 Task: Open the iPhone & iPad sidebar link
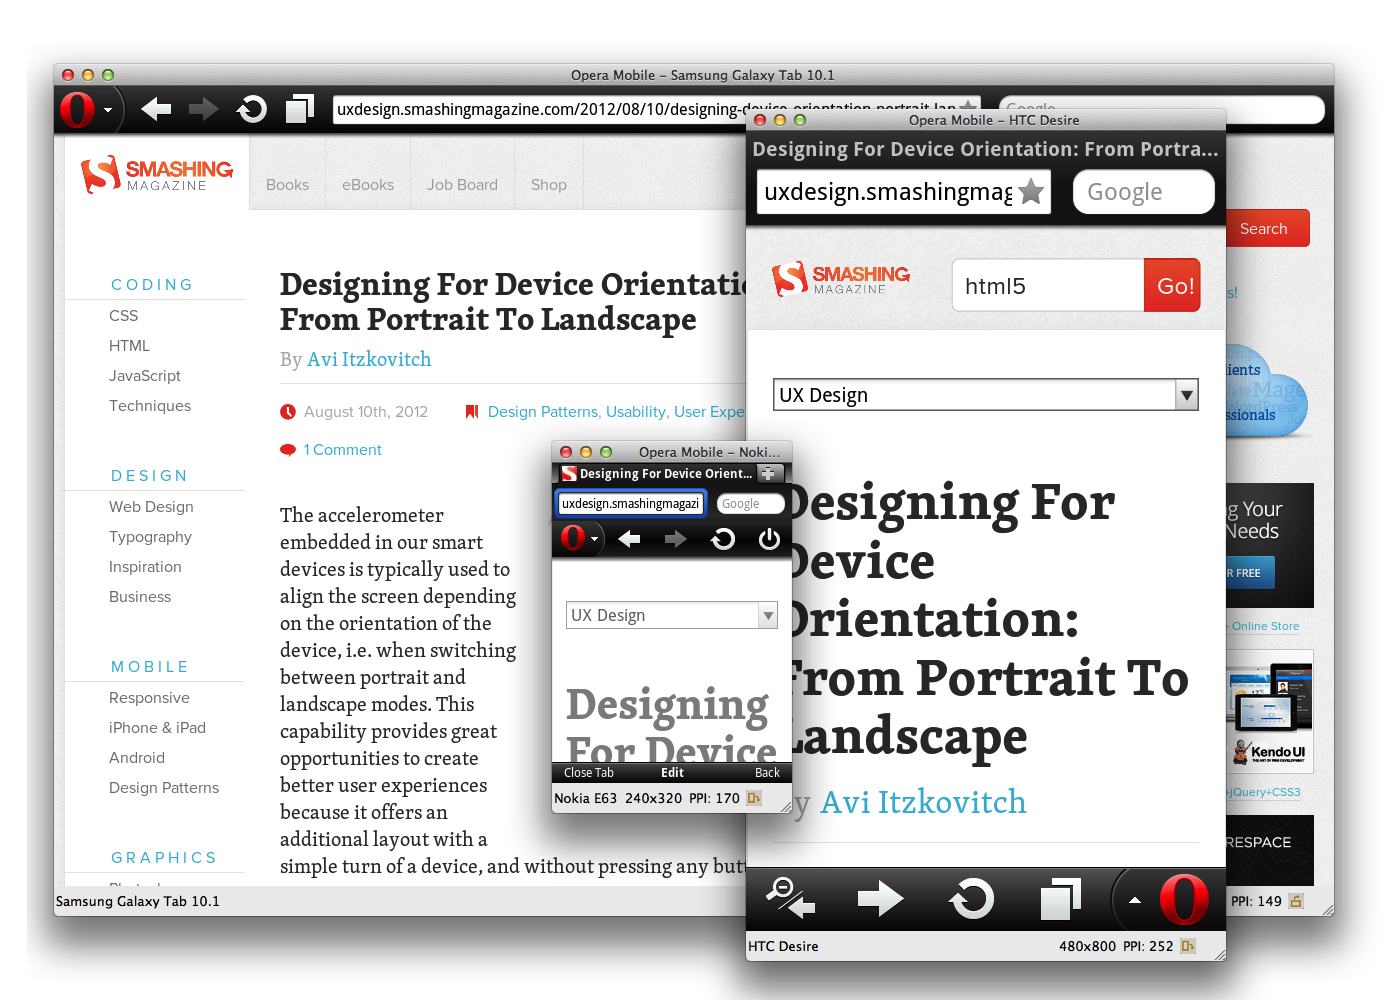pyautogui.click(x=157, y=728)
